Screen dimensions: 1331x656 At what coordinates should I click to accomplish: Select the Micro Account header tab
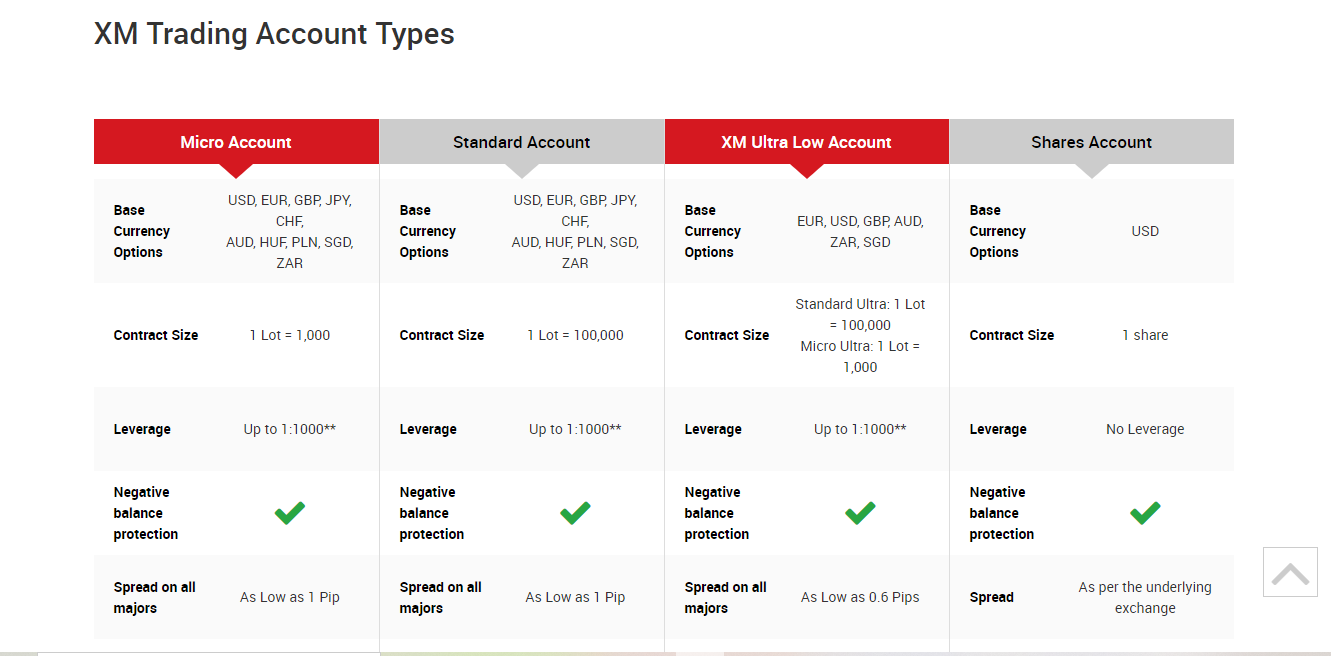point(236,142)
